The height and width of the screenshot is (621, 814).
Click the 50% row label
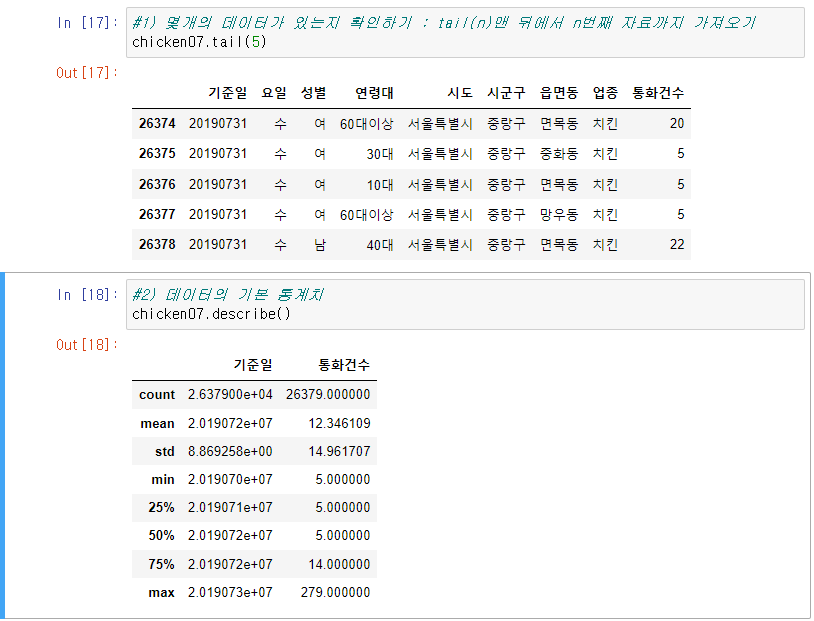(x=161, y=536)
